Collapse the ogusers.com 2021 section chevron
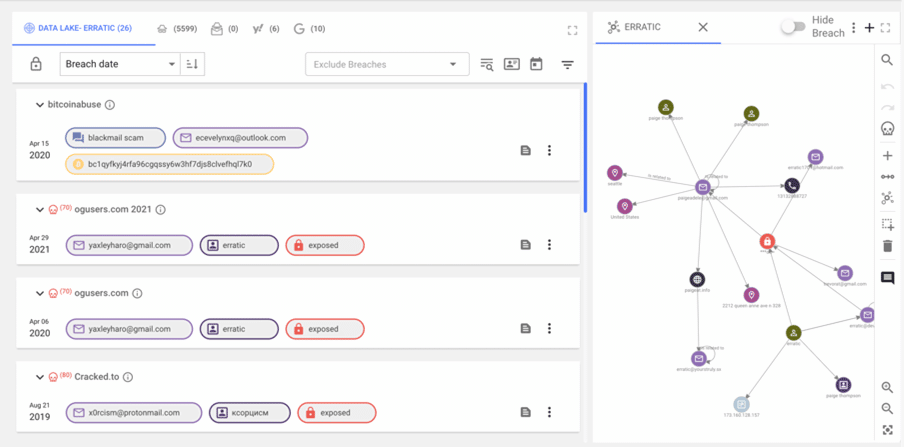 coord(40,210)
